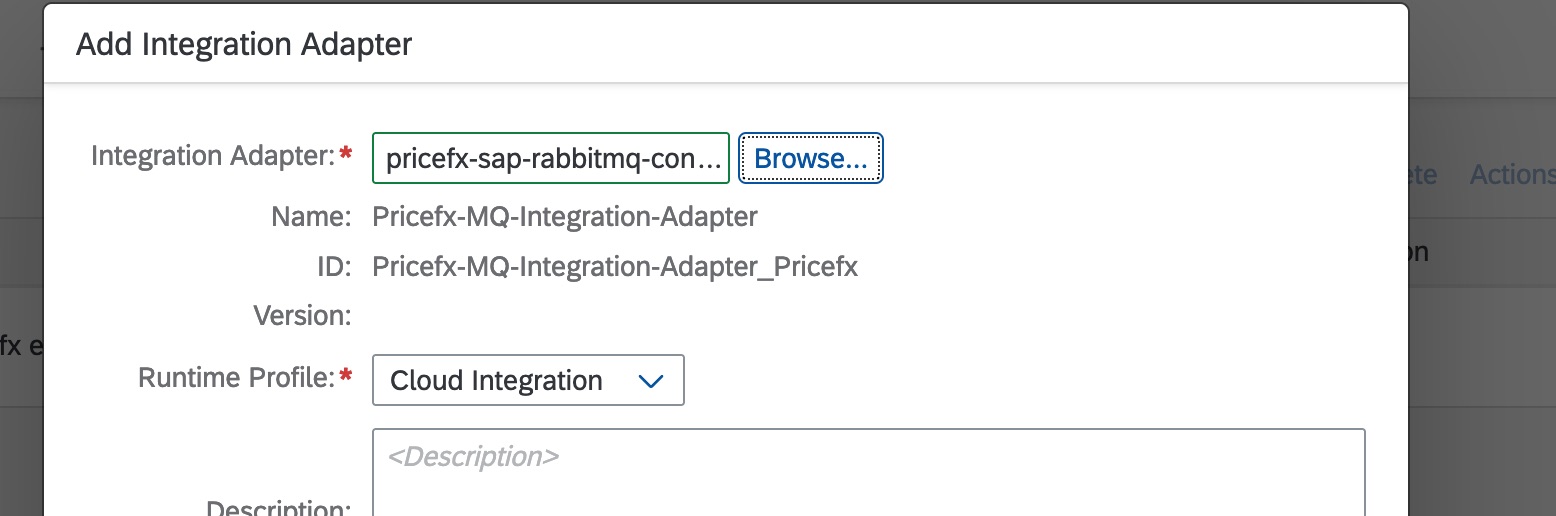
Task: Expand the Runtime Profile chevron arrow
Action: (x=651, y=381)
